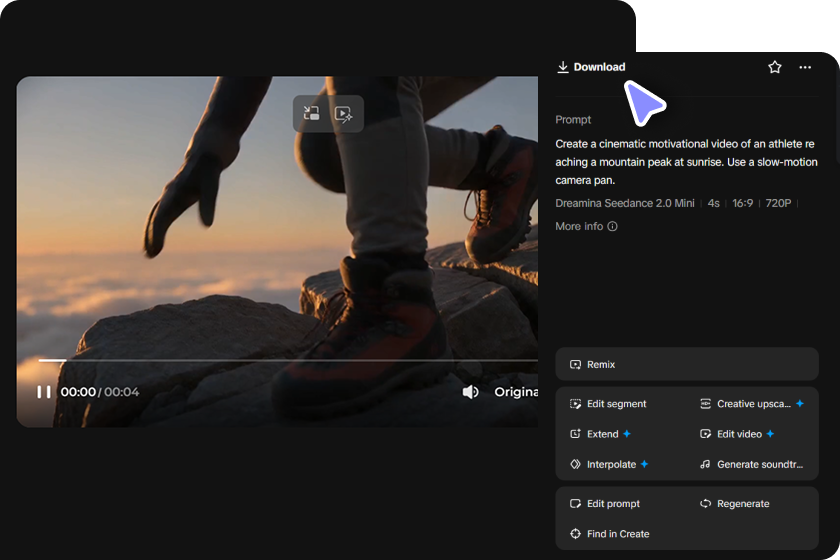
Task: Click the Remix button
Action: pos(687,364)
